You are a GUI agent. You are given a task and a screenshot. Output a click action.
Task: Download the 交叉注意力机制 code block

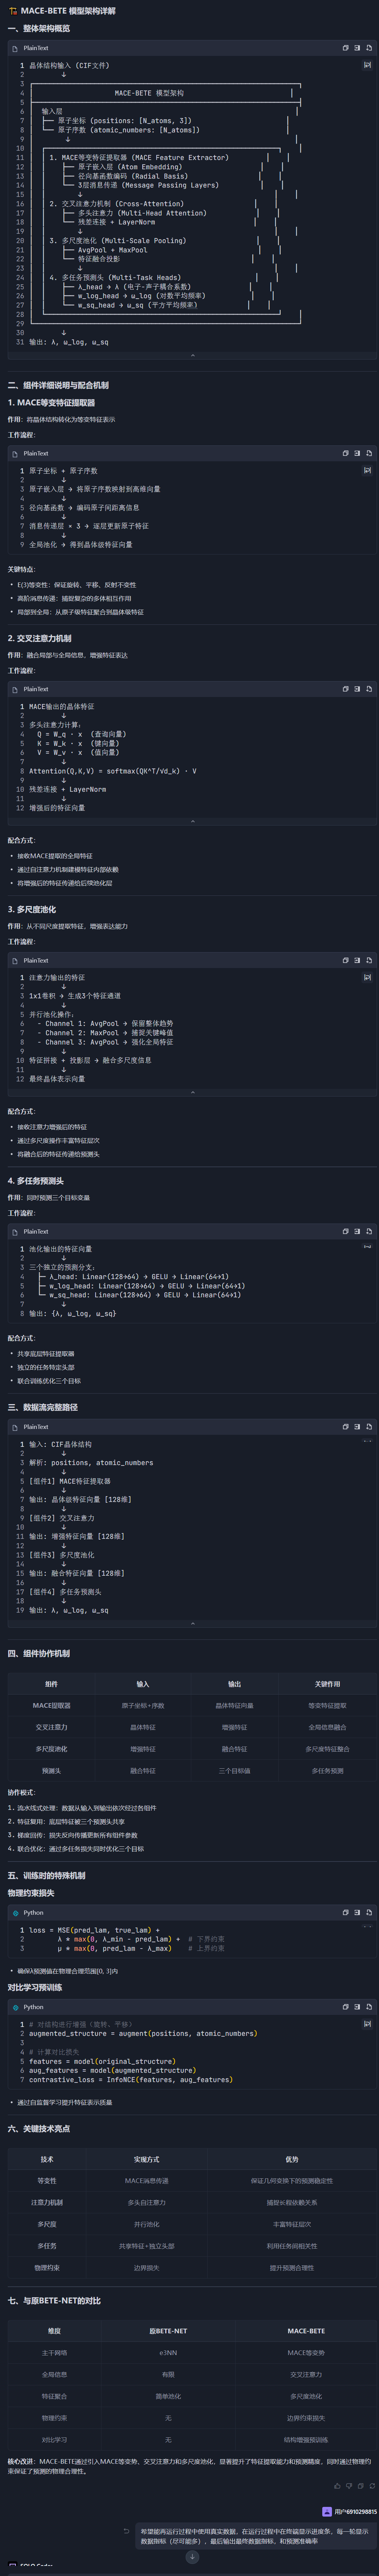pyautogui.click(x=369, y=689)
